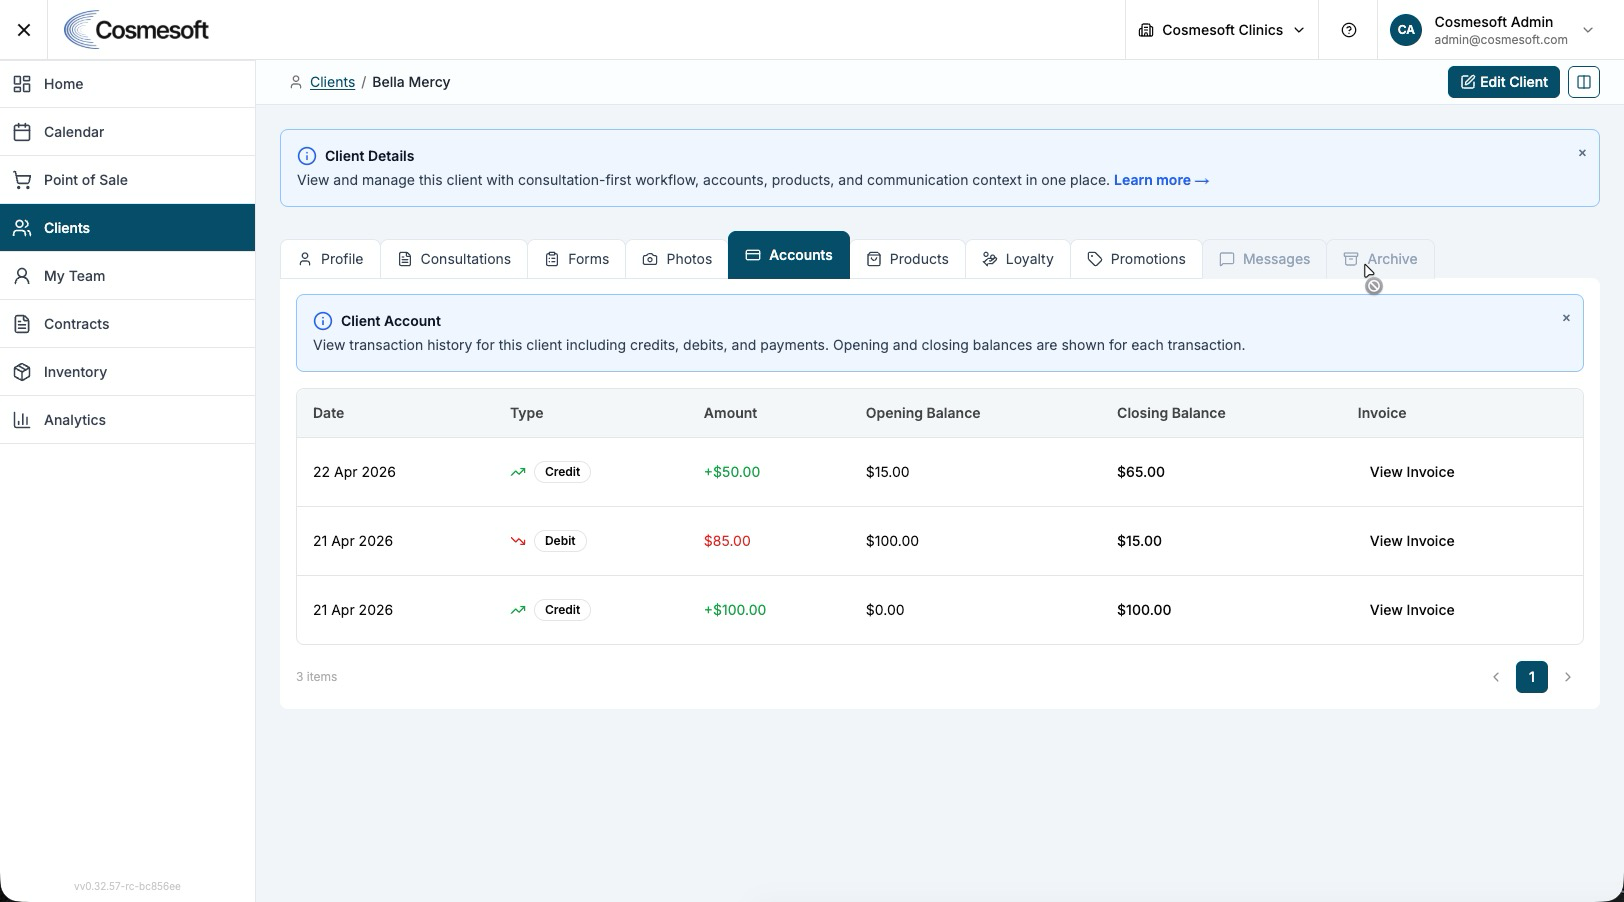Viewport: 1624px width, 902px height.
Task: Open the Photos tab
Action: [x=677, y=259]
